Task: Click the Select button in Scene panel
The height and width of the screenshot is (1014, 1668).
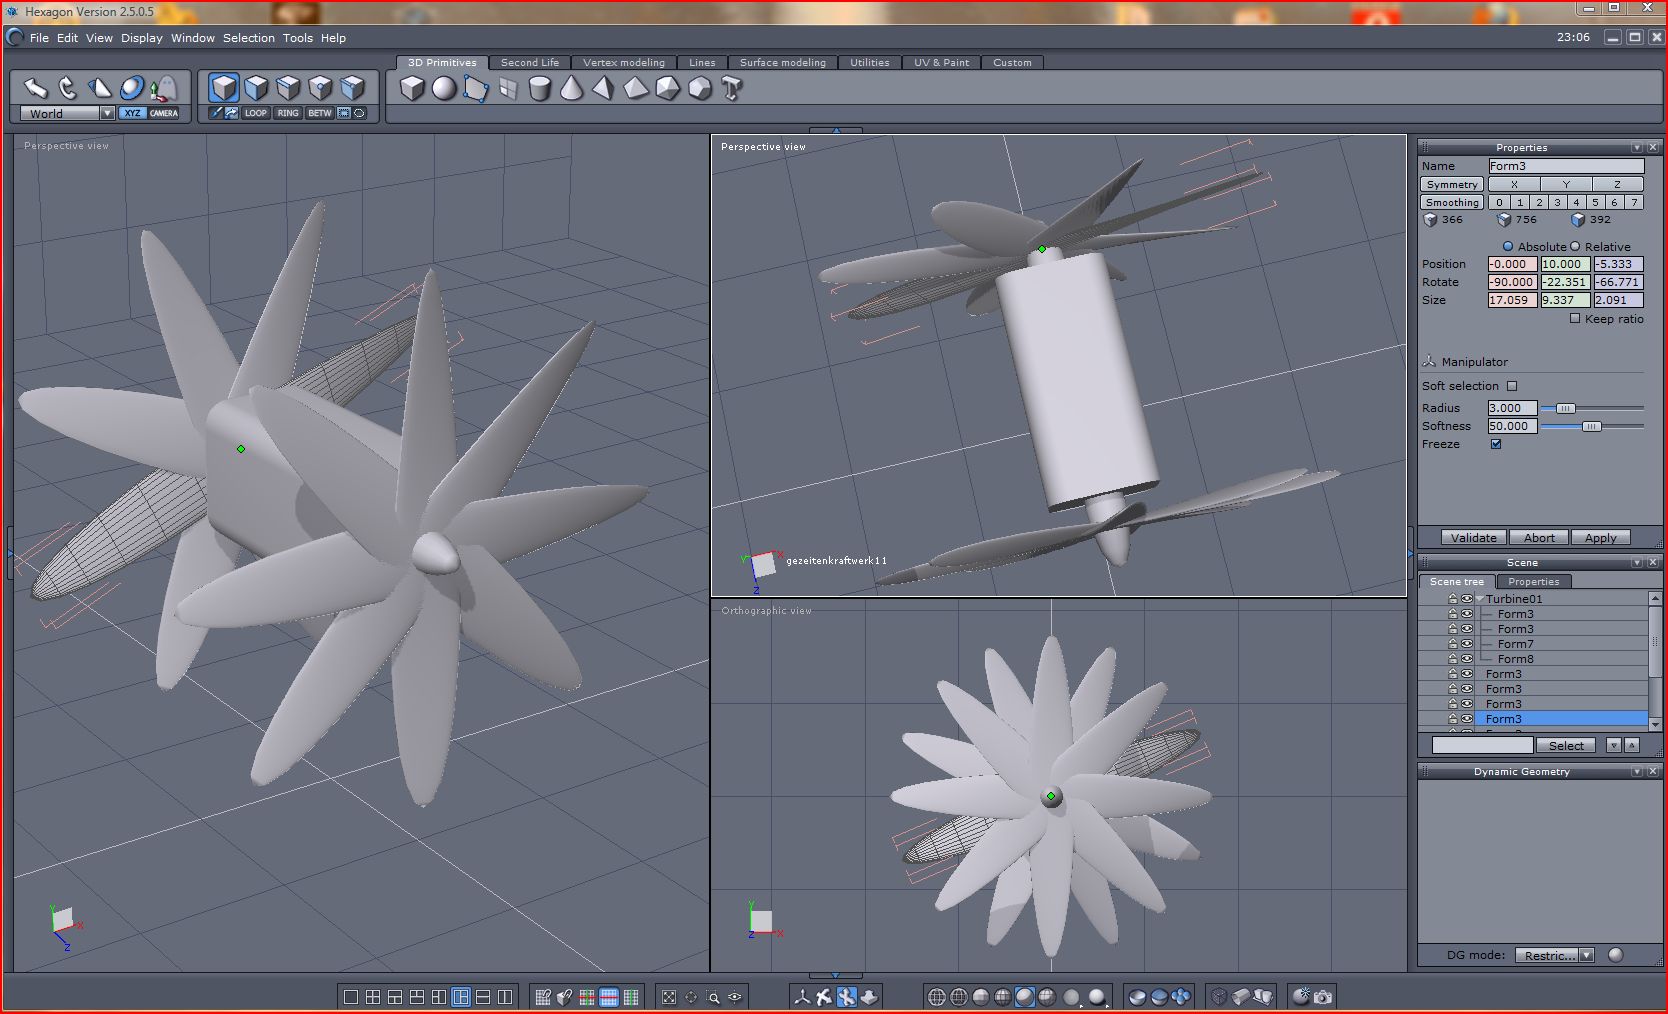Action: tap(1567, 746)
